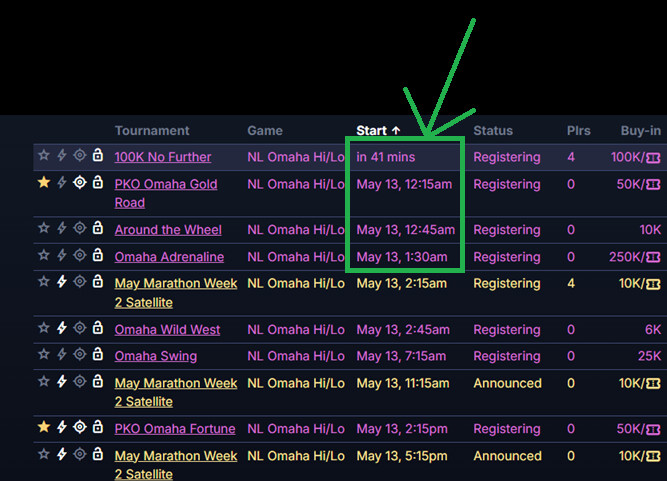Viewport: 667px width, 481px height.
Task: Click target icon in Around the Wheel row
Action: point(80,228)
